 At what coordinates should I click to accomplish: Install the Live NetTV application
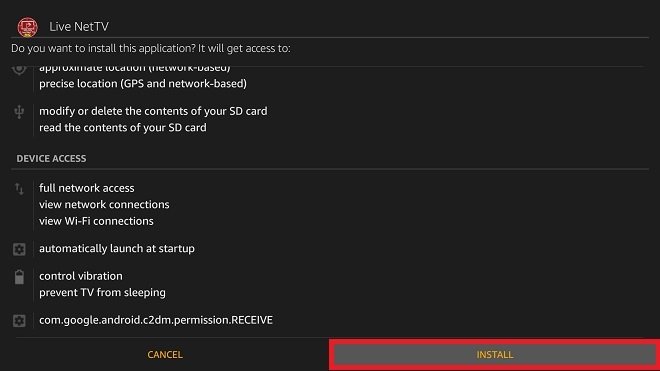[495, 355]
